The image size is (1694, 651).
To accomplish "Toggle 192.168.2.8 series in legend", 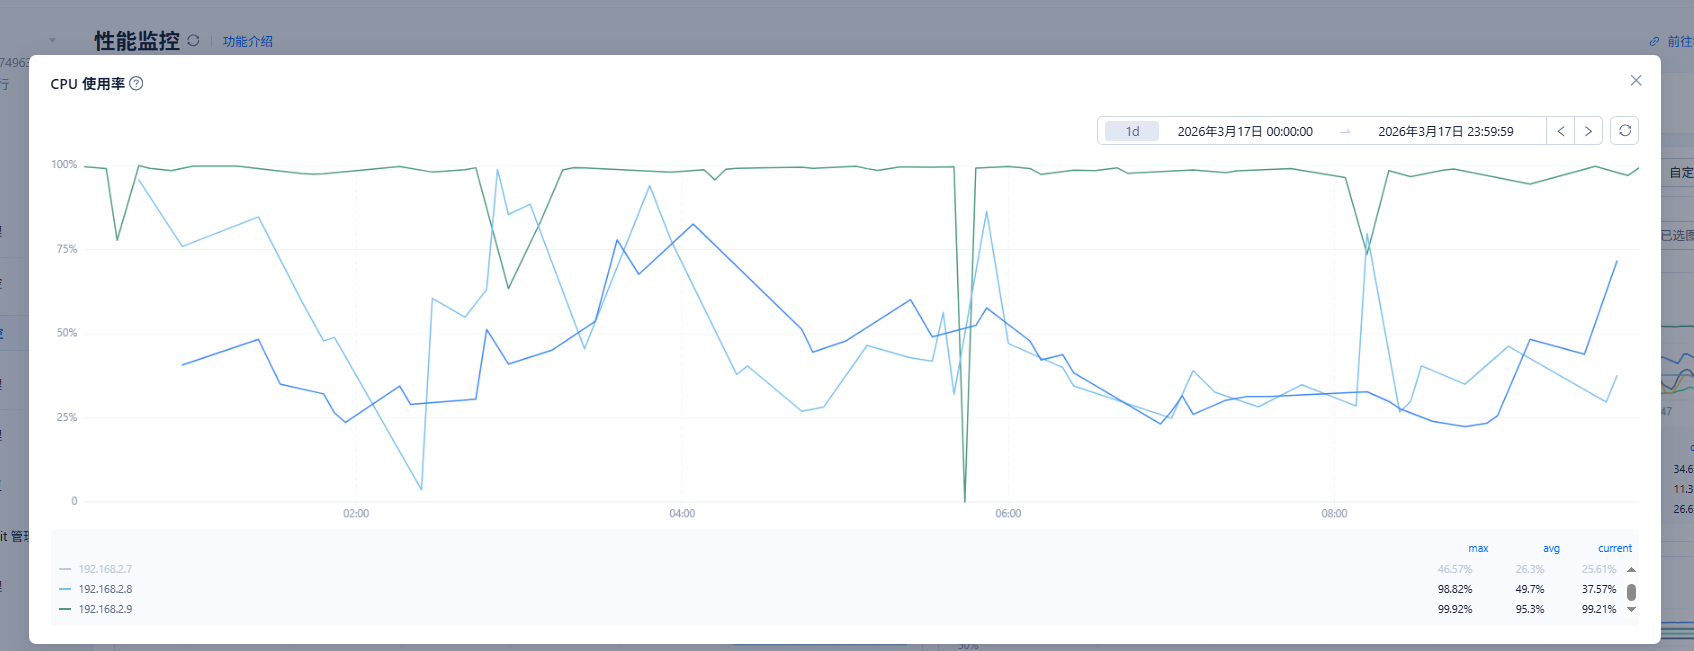I will click(x=105, y=589).
